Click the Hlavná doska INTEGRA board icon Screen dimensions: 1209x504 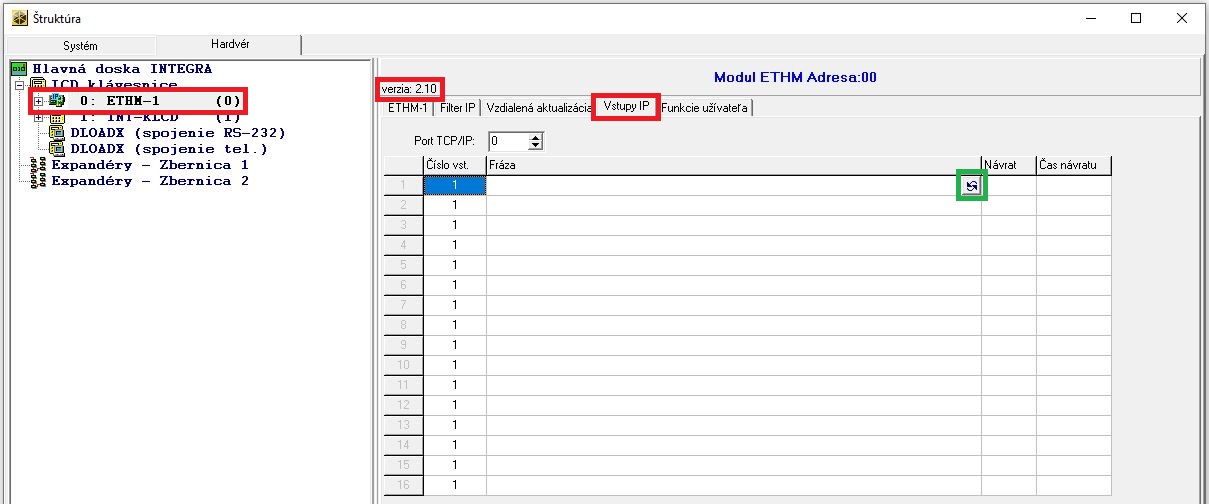17,68
